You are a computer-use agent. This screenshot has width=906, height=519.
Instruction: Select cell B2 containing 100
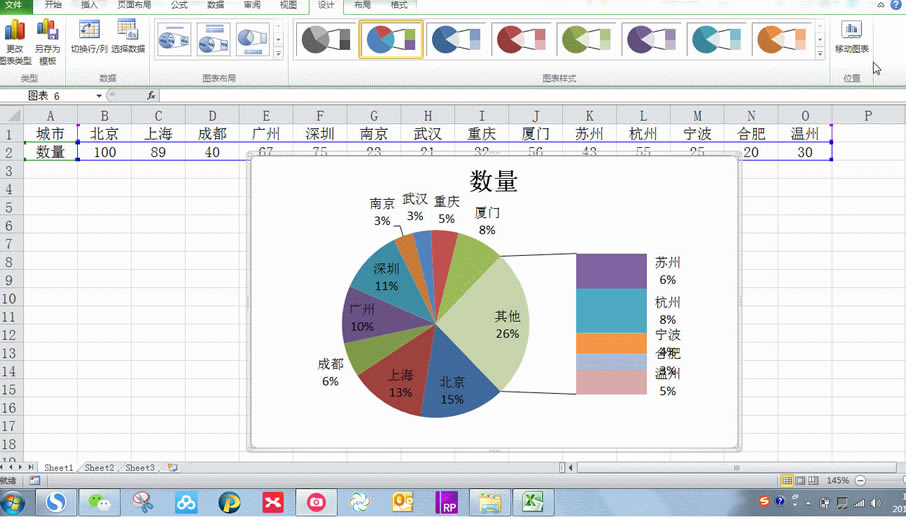click(x=105, y=152)
